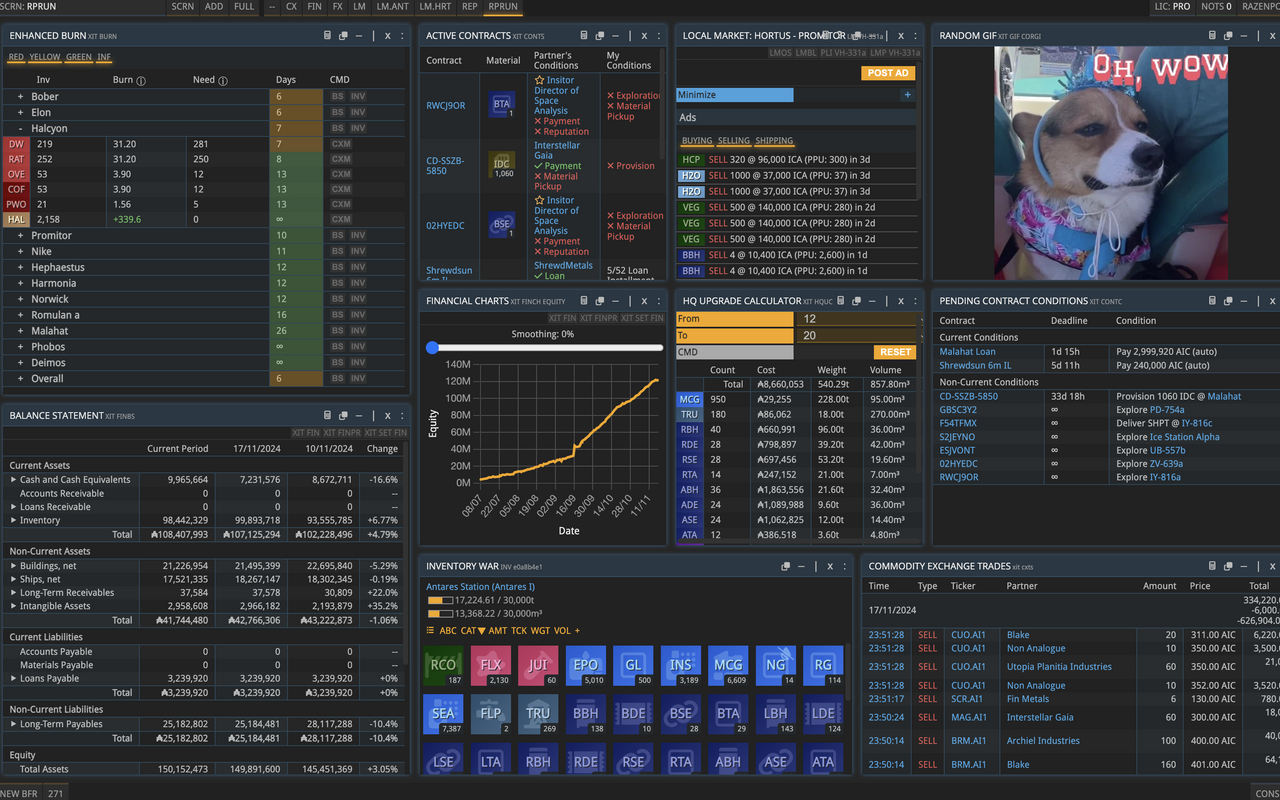Click pop-out window icon on Balance Statement panel
This screenshot has height=800, width=1280.
coord(342,415)
